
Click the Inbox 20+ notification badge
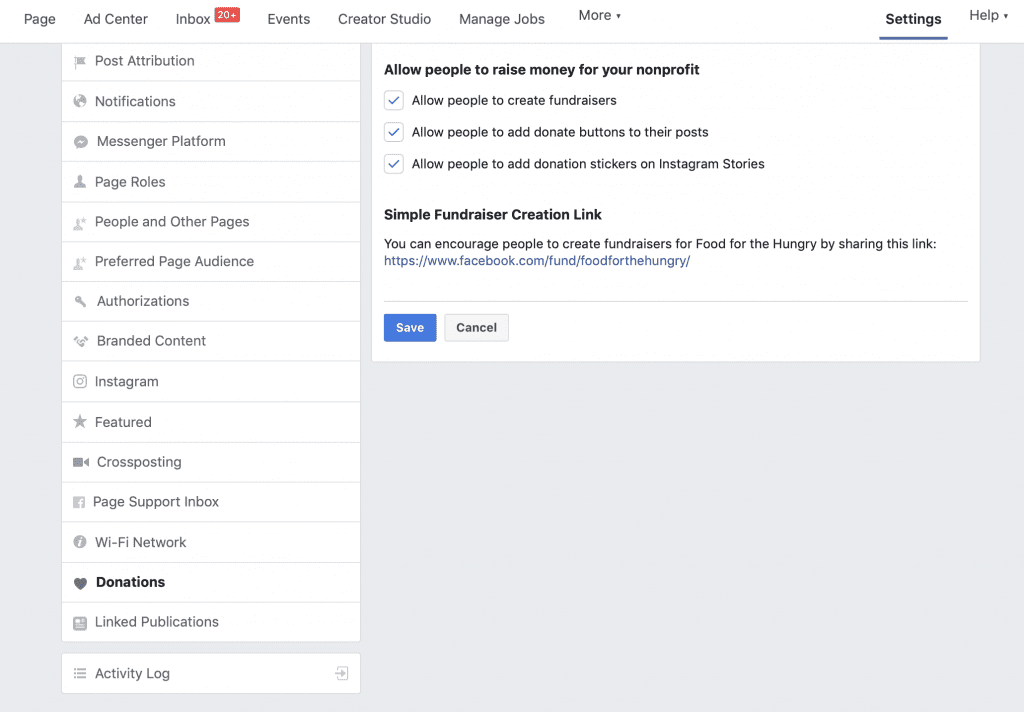pos(227,15)
